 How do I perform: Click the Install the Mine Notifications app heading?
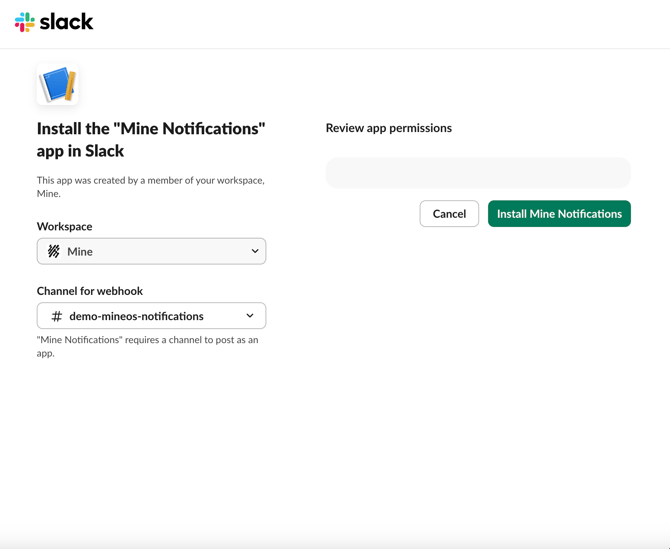point(151,140)
